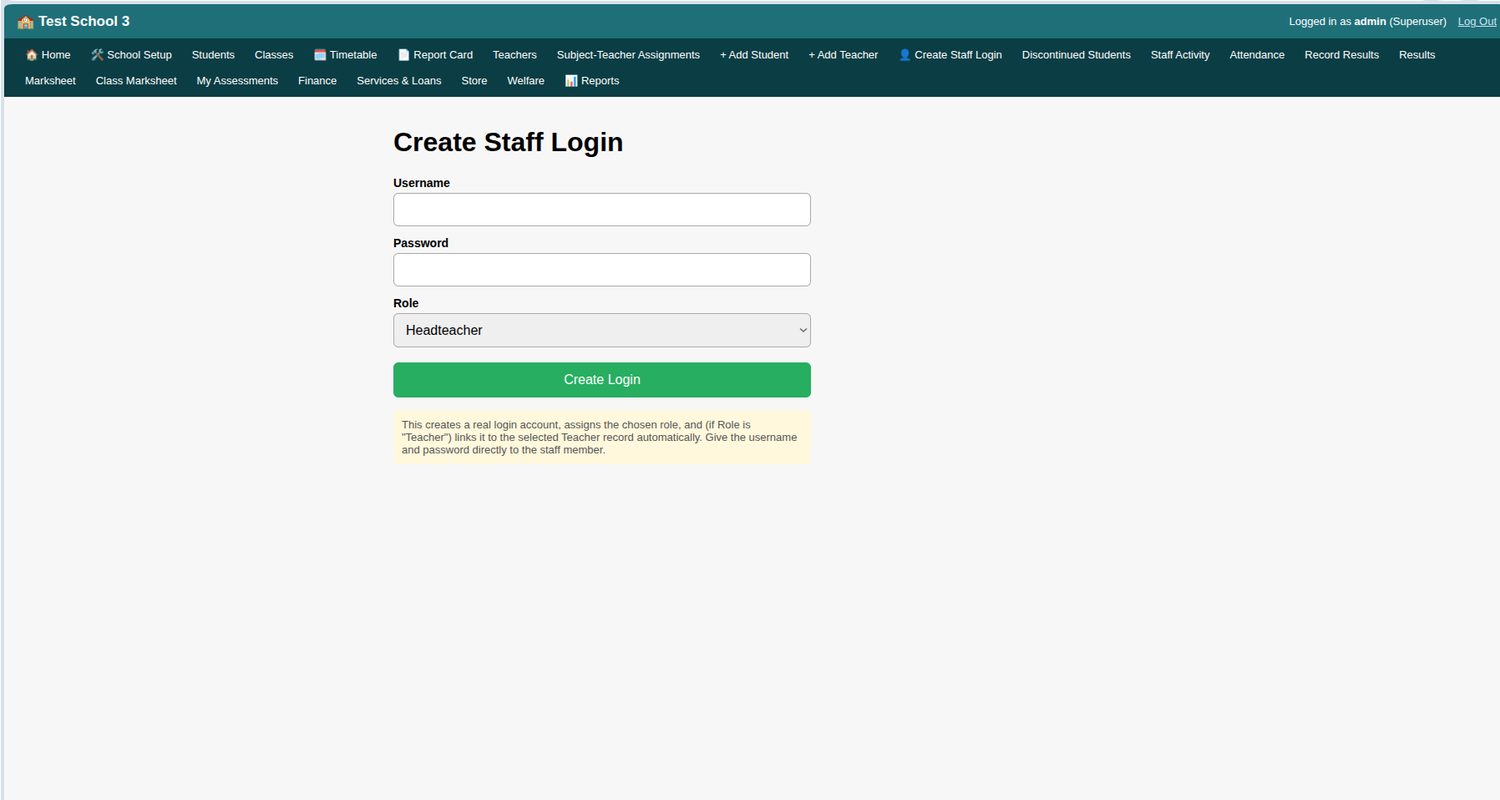The width and height of the screenshot is (1500, 800).
Task: Click the Role field label
Action: tap(406, 303)
